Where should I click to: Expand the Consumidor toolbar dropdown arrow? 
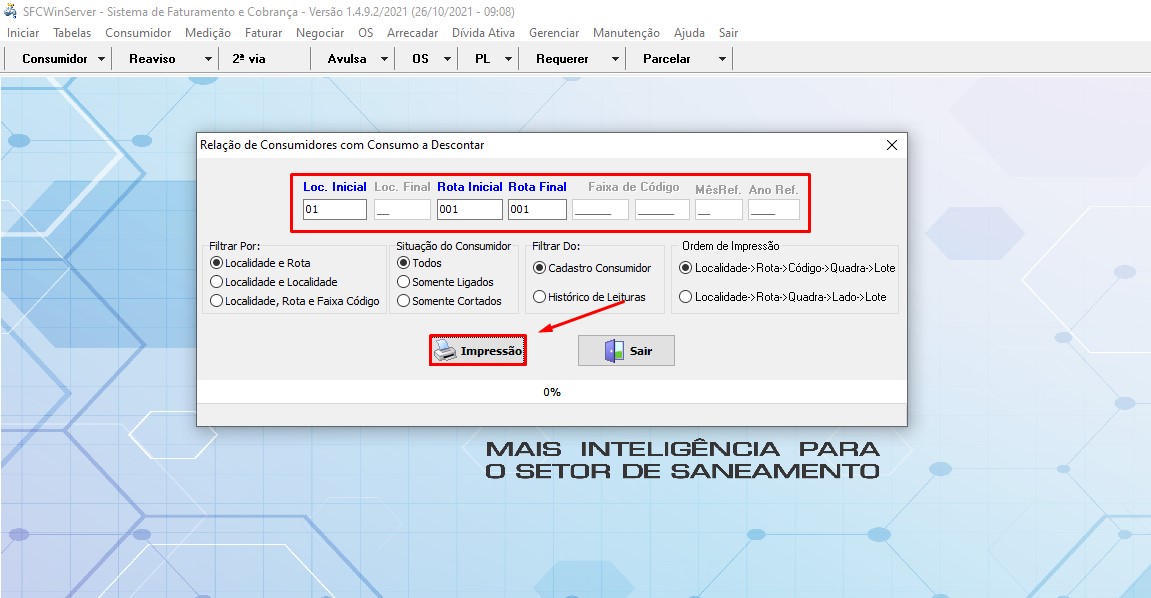point(102,59)
